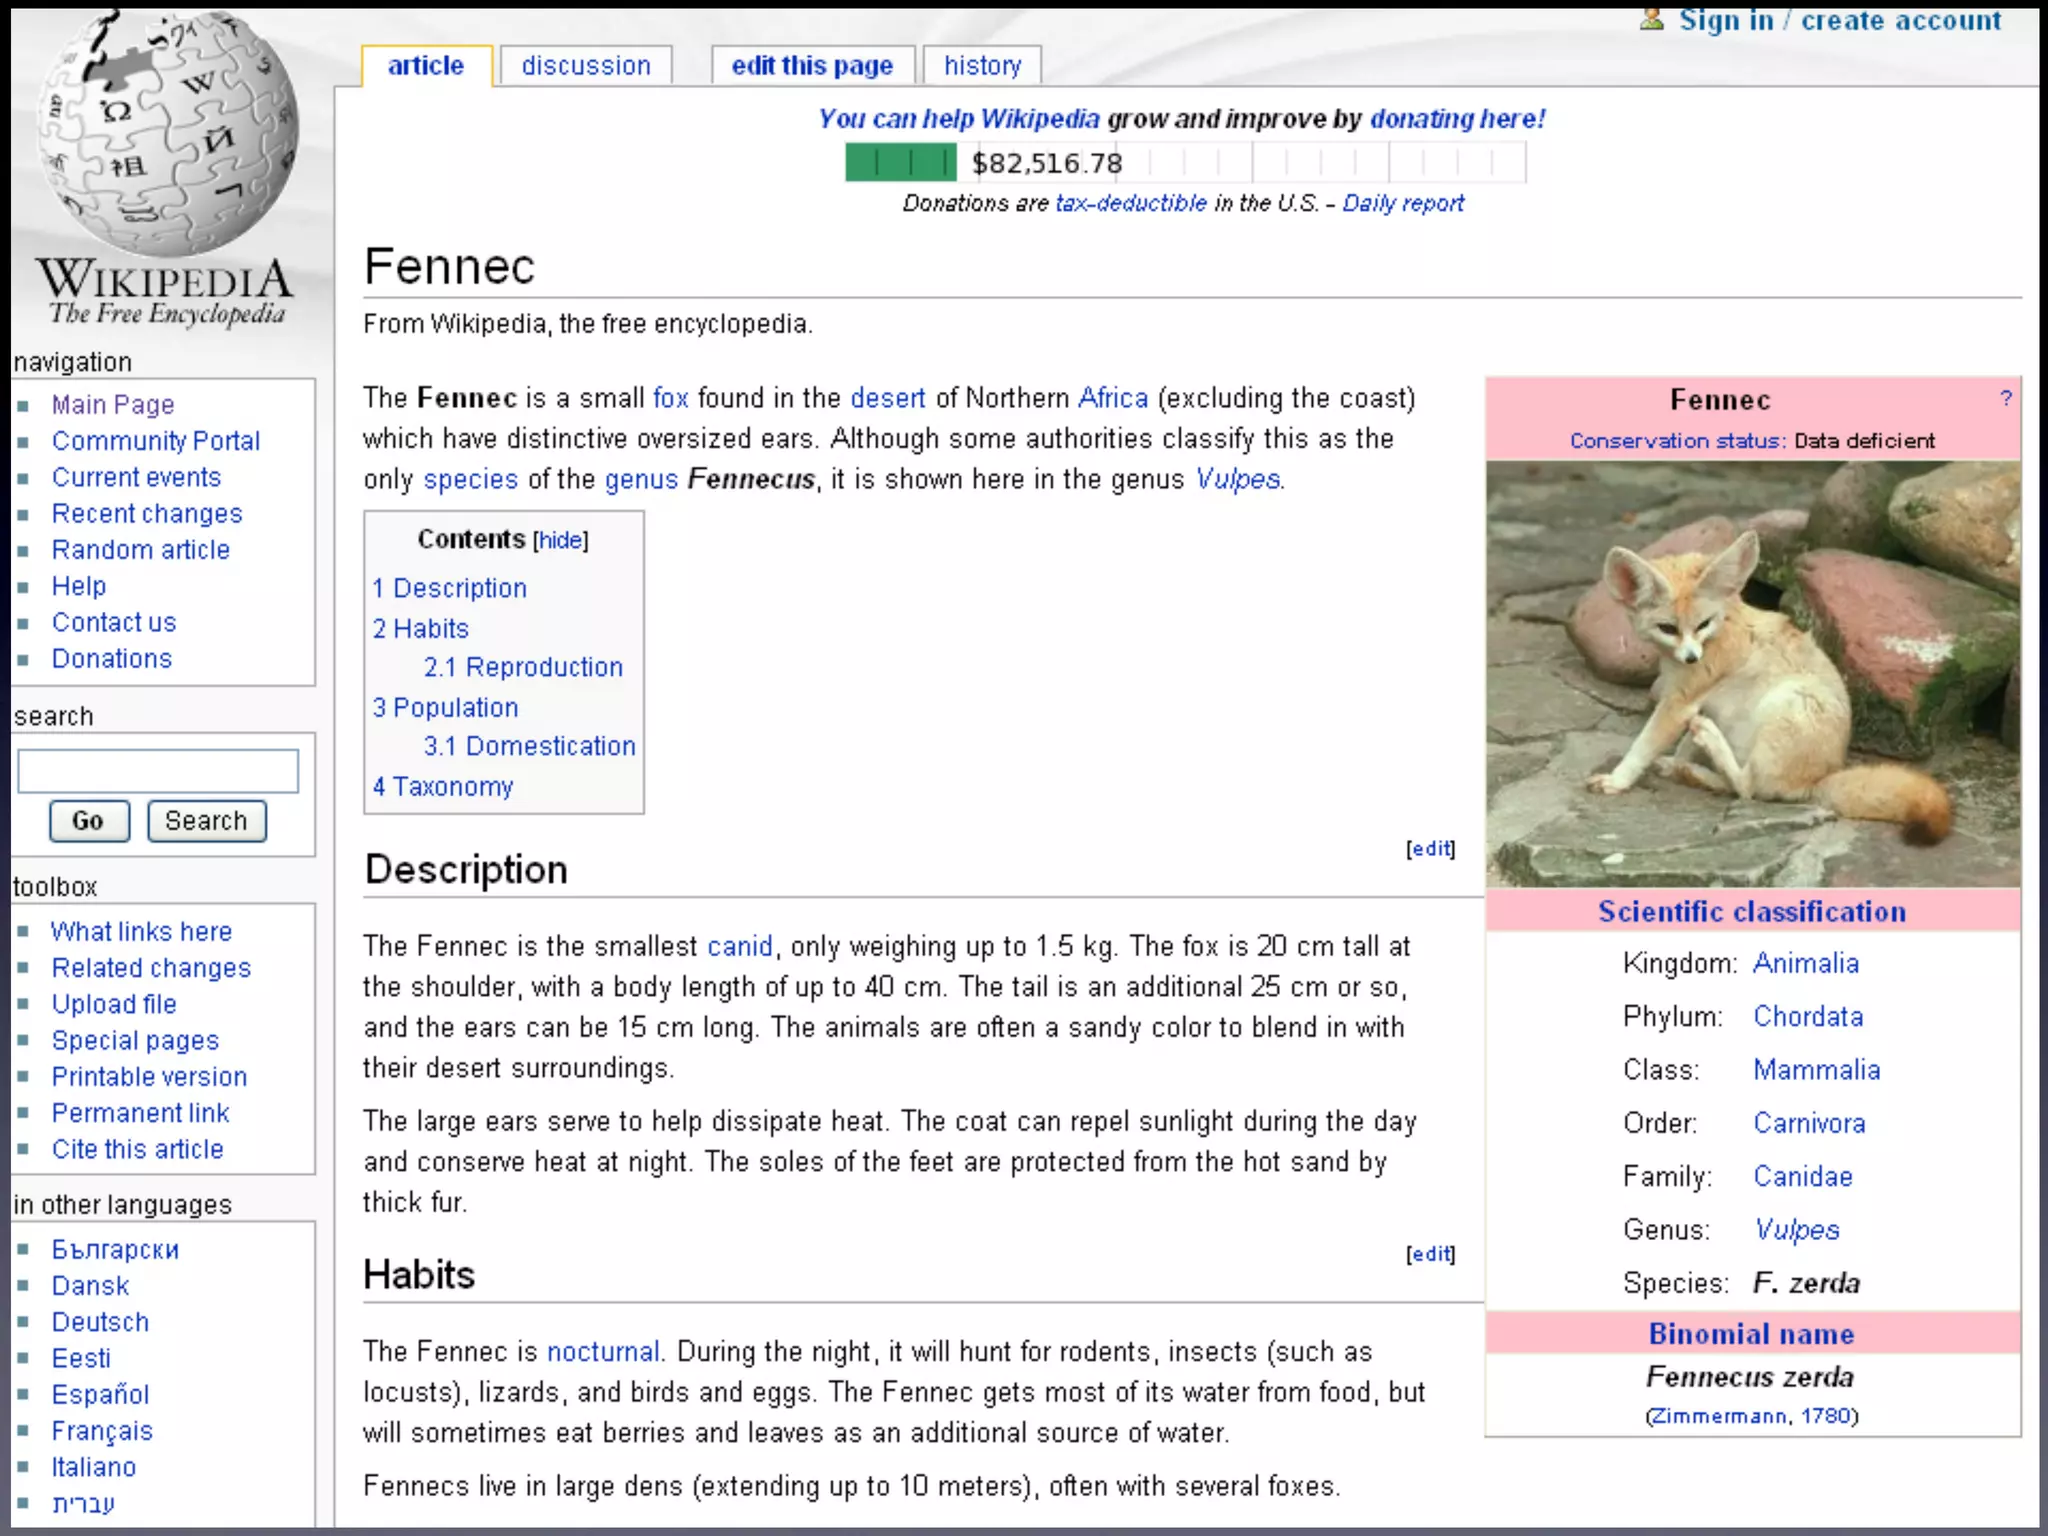Hide the Contents table
This screenshot has width=2048, height=1536.
coord(560,541)
